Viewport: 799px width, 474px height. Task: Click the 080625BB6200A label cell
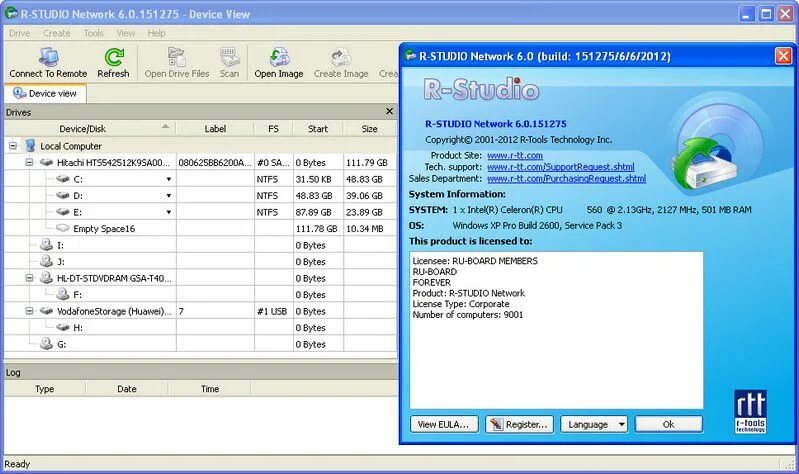pyautogui.click(x=215, y=163)
